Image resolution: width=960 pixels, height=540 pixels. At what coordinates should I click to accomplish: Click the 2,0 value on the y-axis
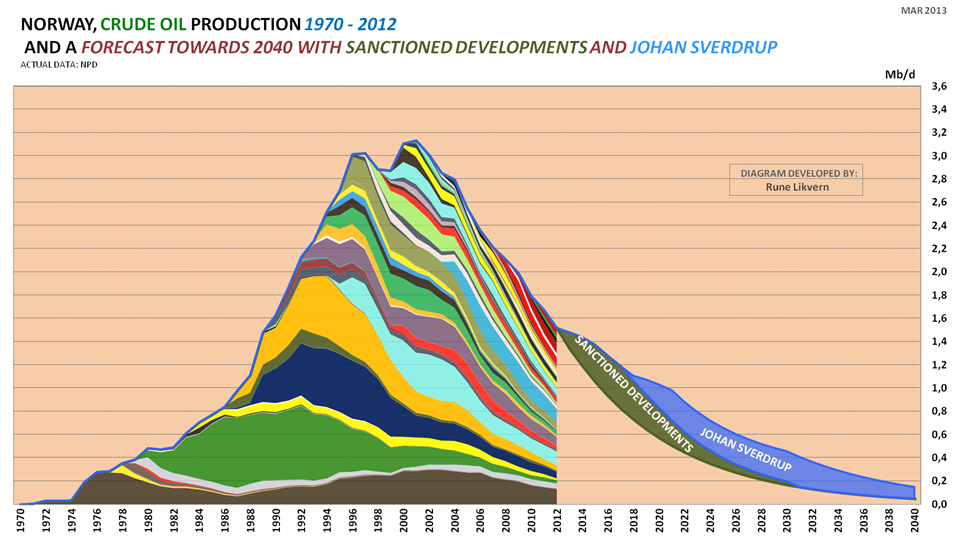coord(938,272)
